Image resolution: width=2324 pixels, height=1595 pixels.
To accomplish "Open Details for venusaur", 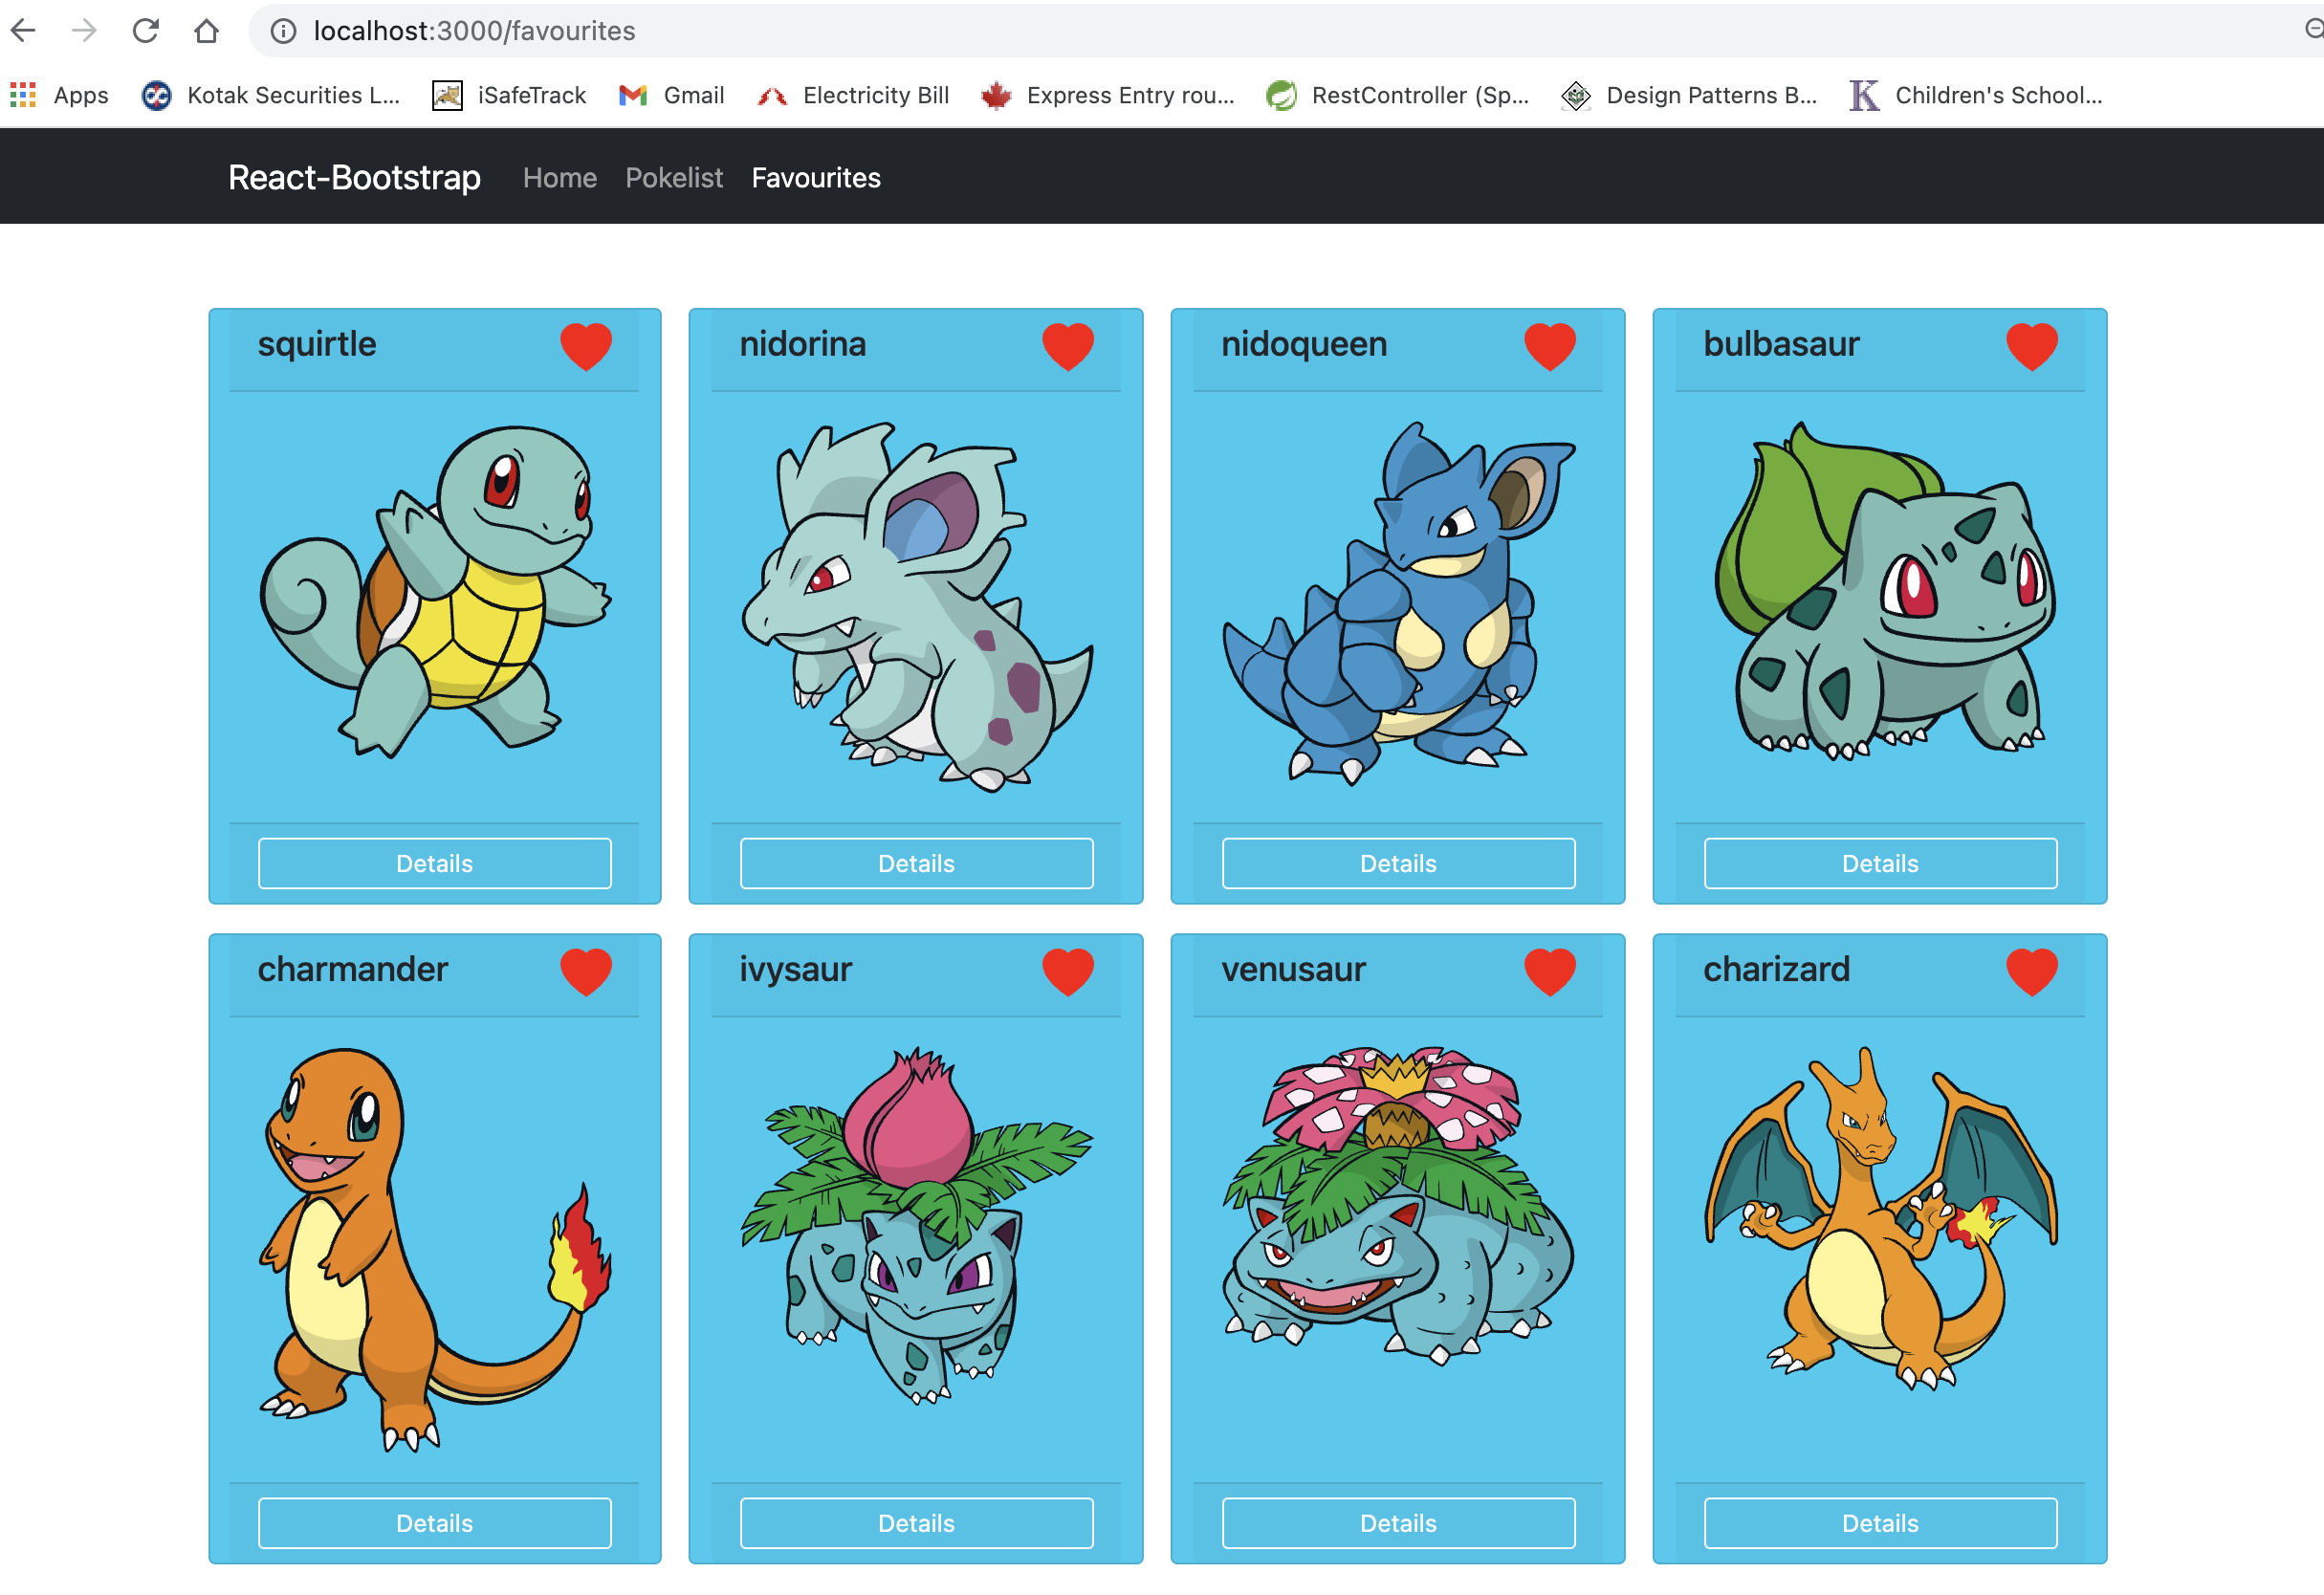I will point(1397,1522).
